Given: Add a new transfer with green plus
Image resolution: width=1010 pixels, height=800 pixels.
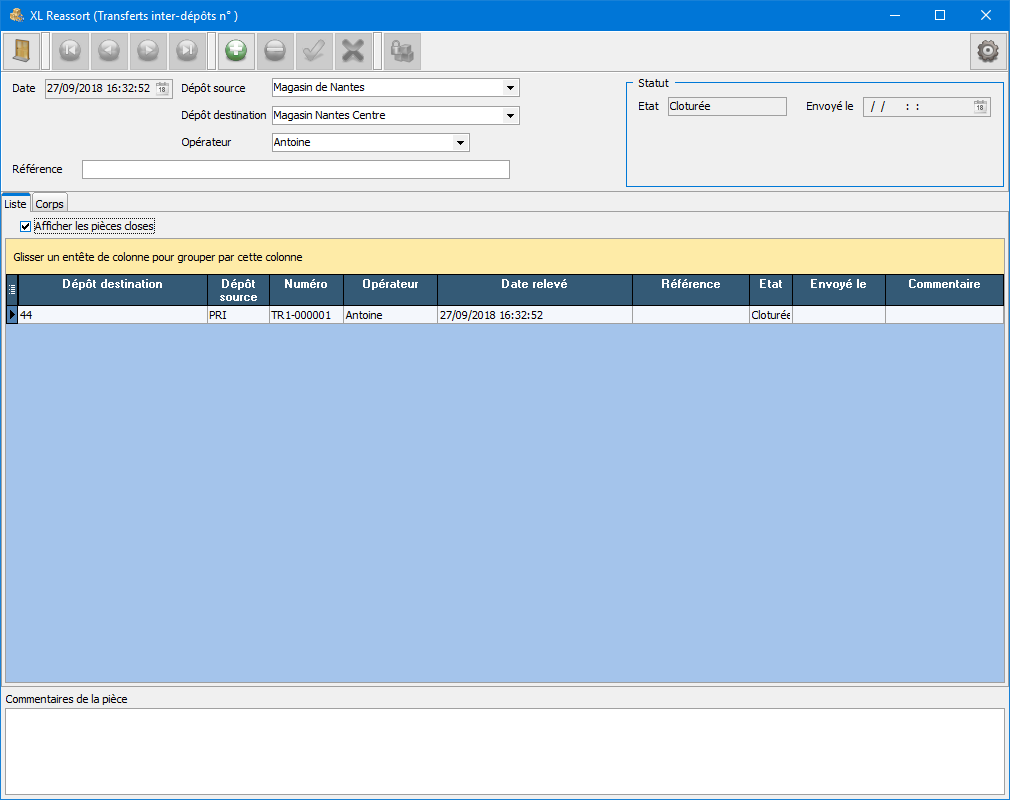Looking at the screenshot, I should point(237,51).
